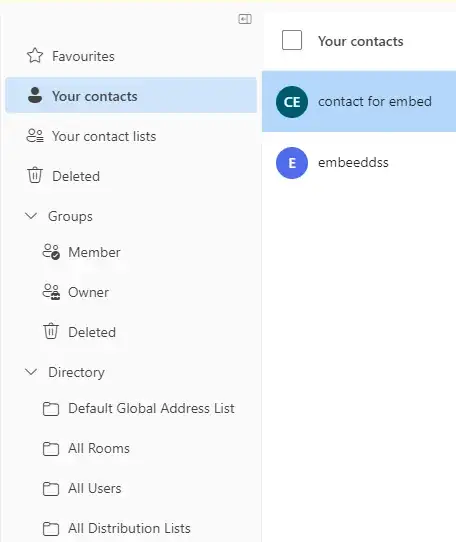Open the Deleted contacts folder above Groups
The width and height of the screenshot is (456, 542).
(x=131, y=176)
